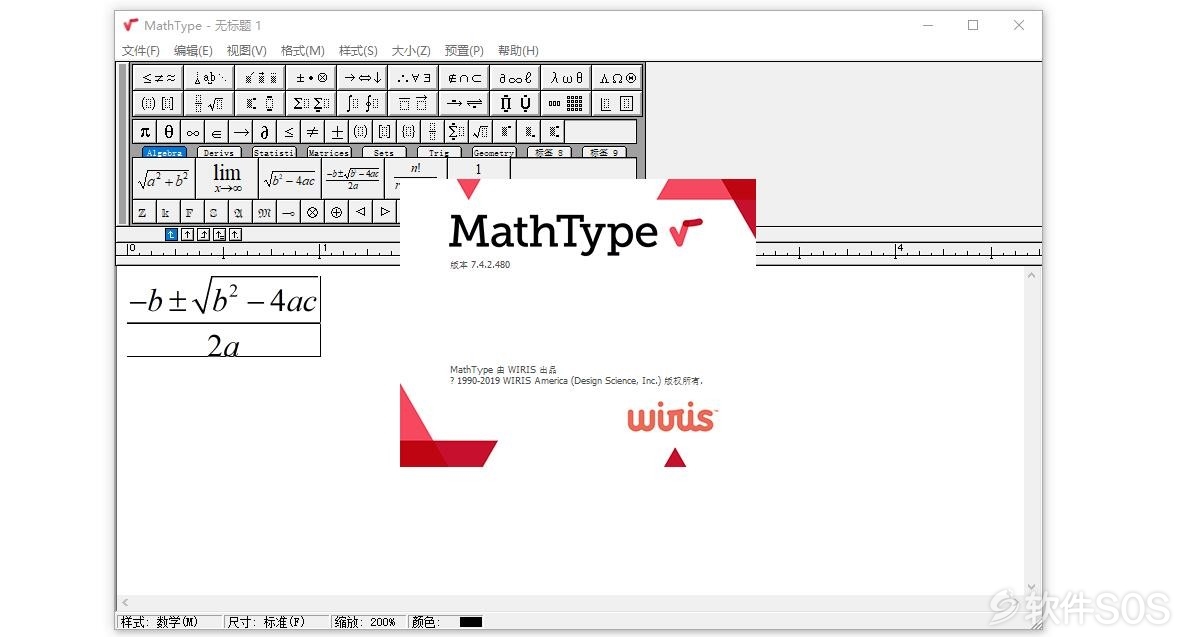Insert the right arrow symbol from small bar
The width and height of the screenshot is (1187, 637).
241,132
